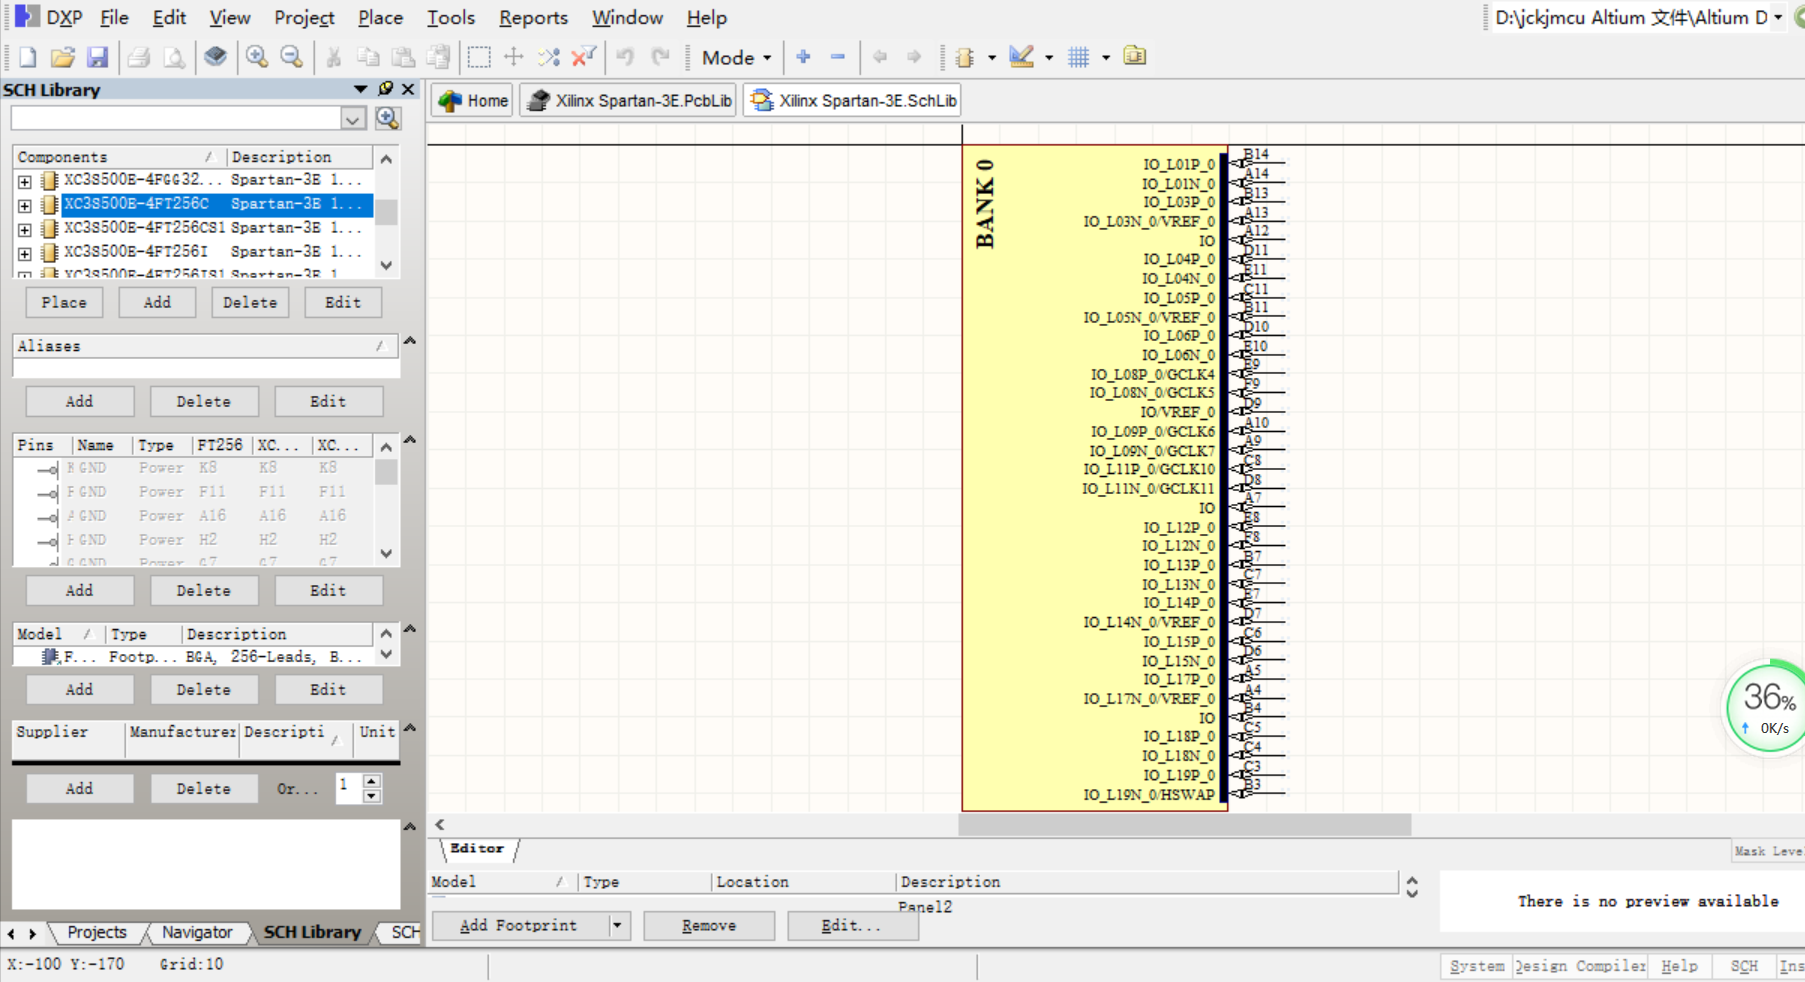
Task: Open the Reports menu
Action: coord(533,18)
